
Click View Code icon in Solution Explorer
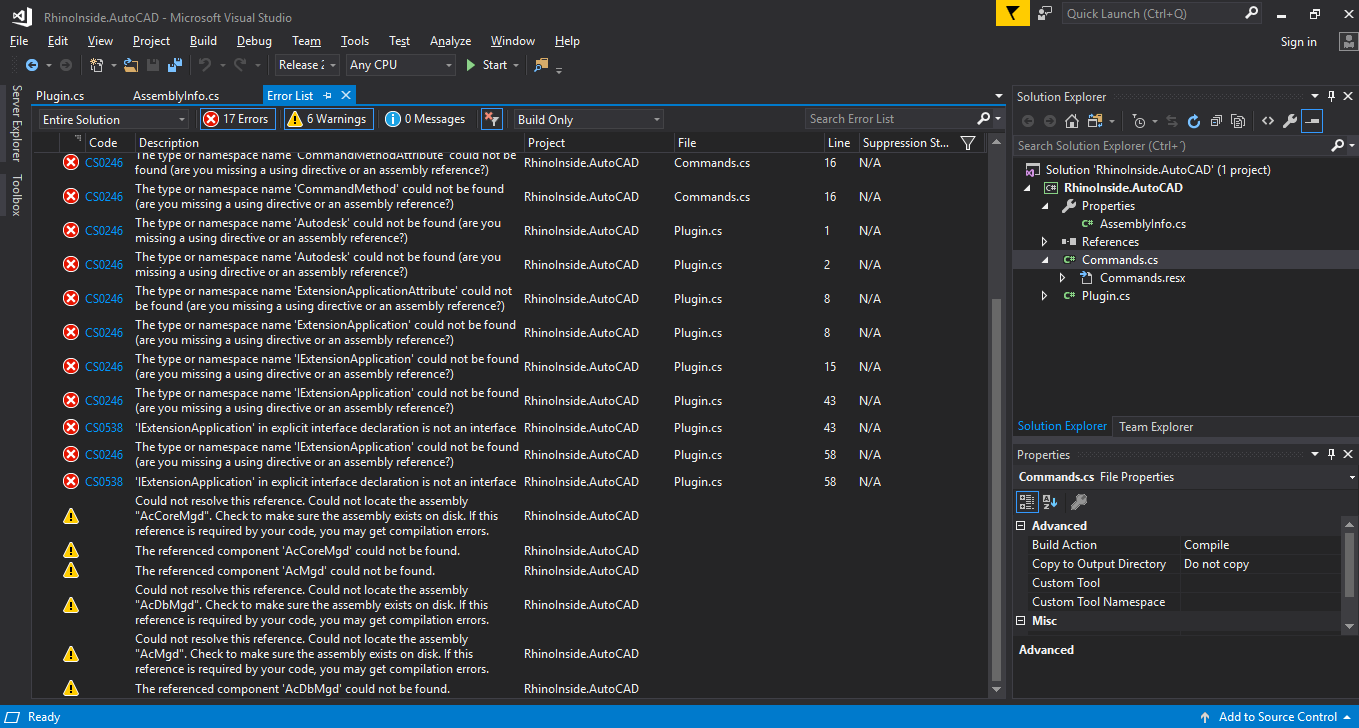pos(1267,121)
